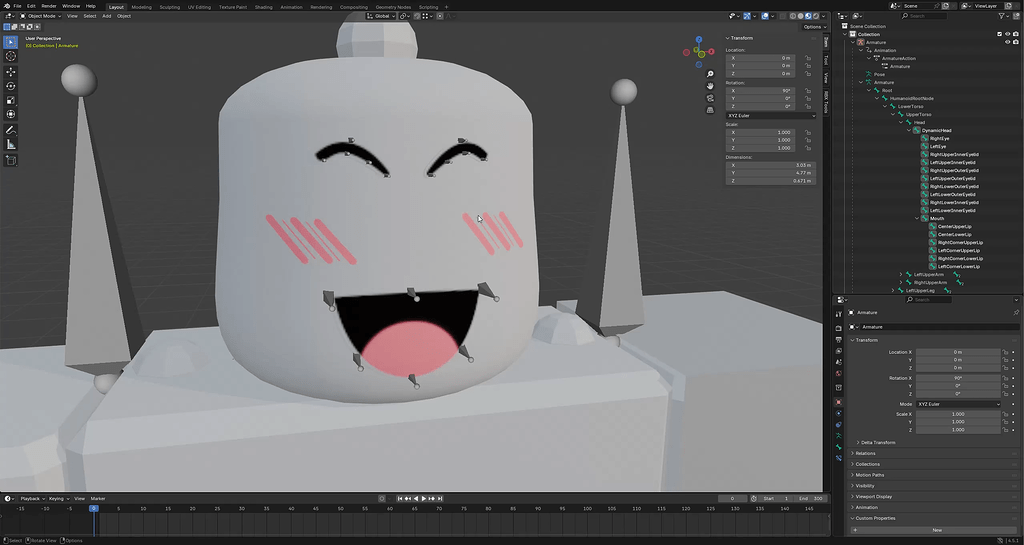The height and width of the screenshot is (545, 1024).
Task: Select the Measure tool
Action: (x=10, y=145)
